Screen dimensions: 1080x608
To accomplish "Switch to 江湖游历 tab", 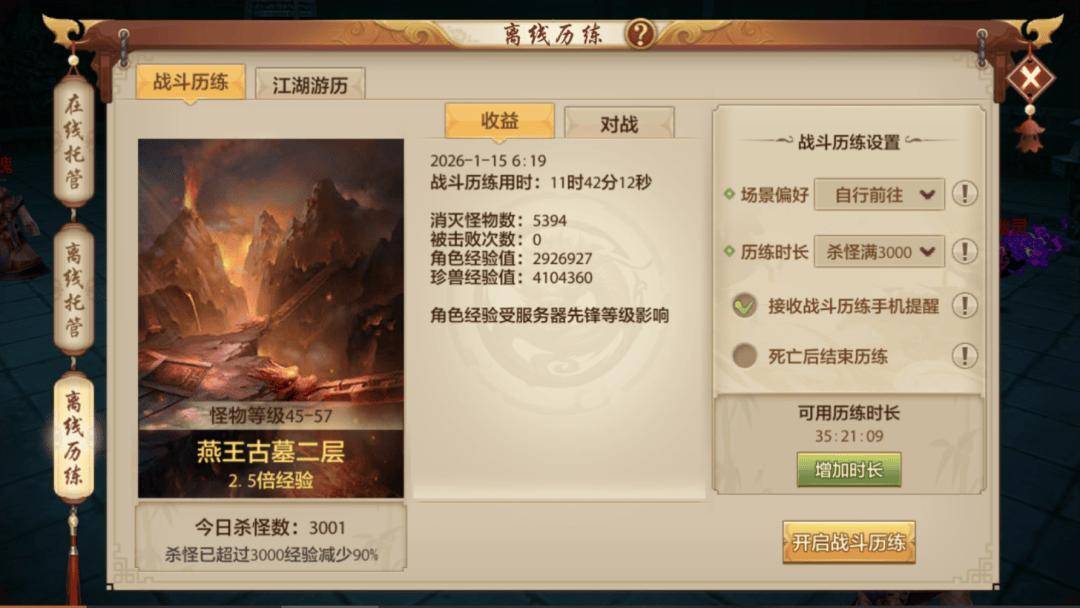I will (x=310, y=85).
